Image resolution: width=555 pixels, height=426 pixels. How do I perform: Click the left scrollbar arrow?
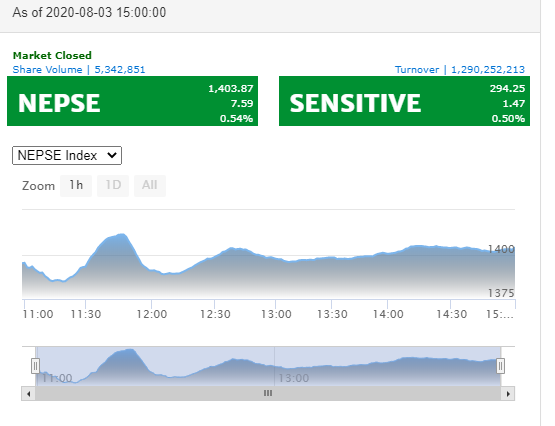(28, 393)
